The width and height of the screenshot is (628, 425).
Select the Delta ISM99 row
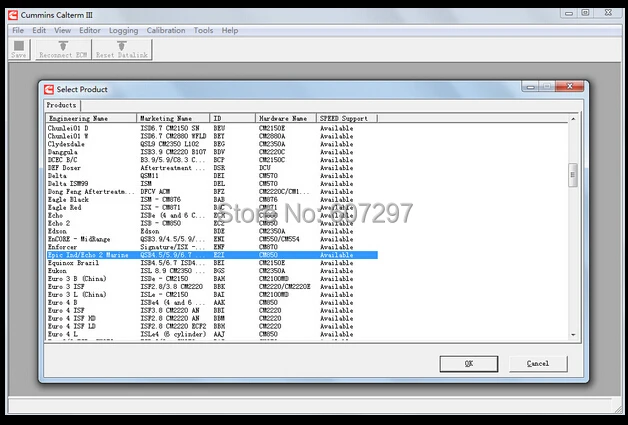tap(212, 184)
